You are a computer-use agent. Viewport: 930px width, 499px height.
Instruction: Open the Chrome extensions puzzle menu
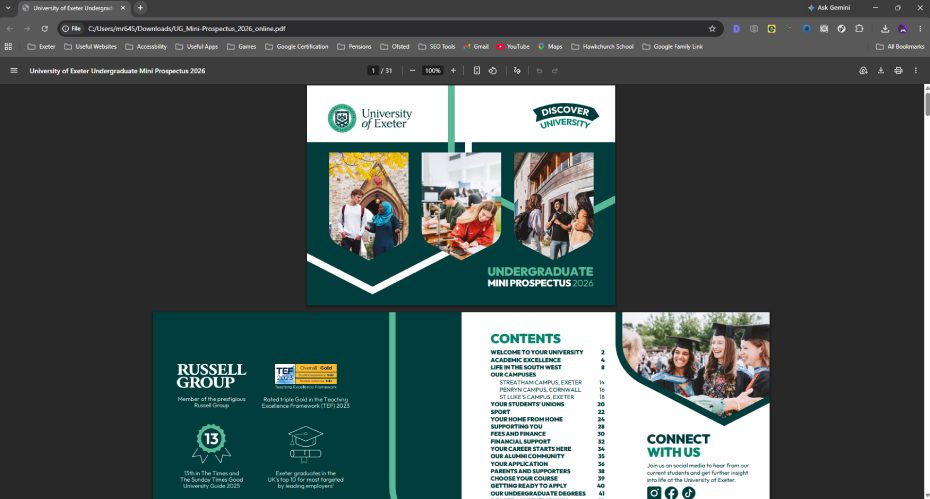(x=859, y=28)
